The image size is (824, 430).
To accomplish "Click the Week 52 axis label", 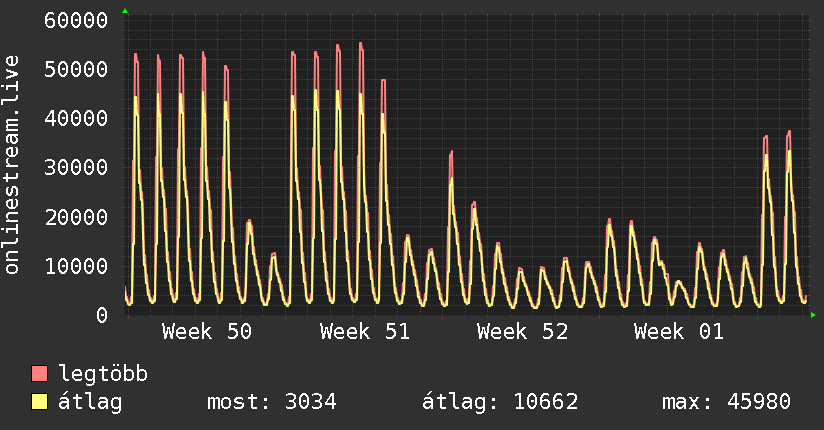I will (x=522, y=332).
